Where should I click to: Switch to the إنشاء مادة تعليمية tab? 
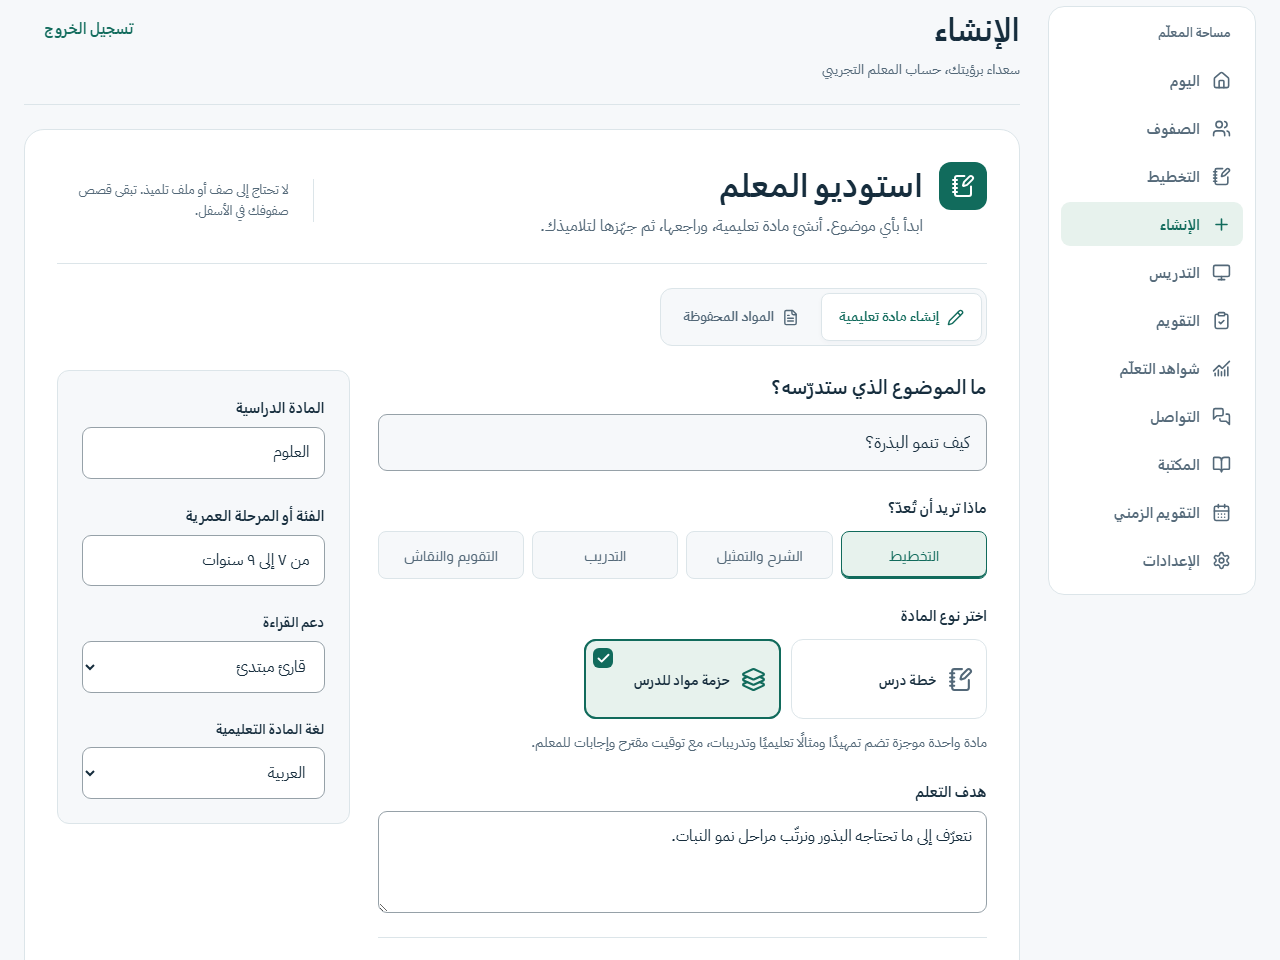pyautogui.click(x=901, y=317)
